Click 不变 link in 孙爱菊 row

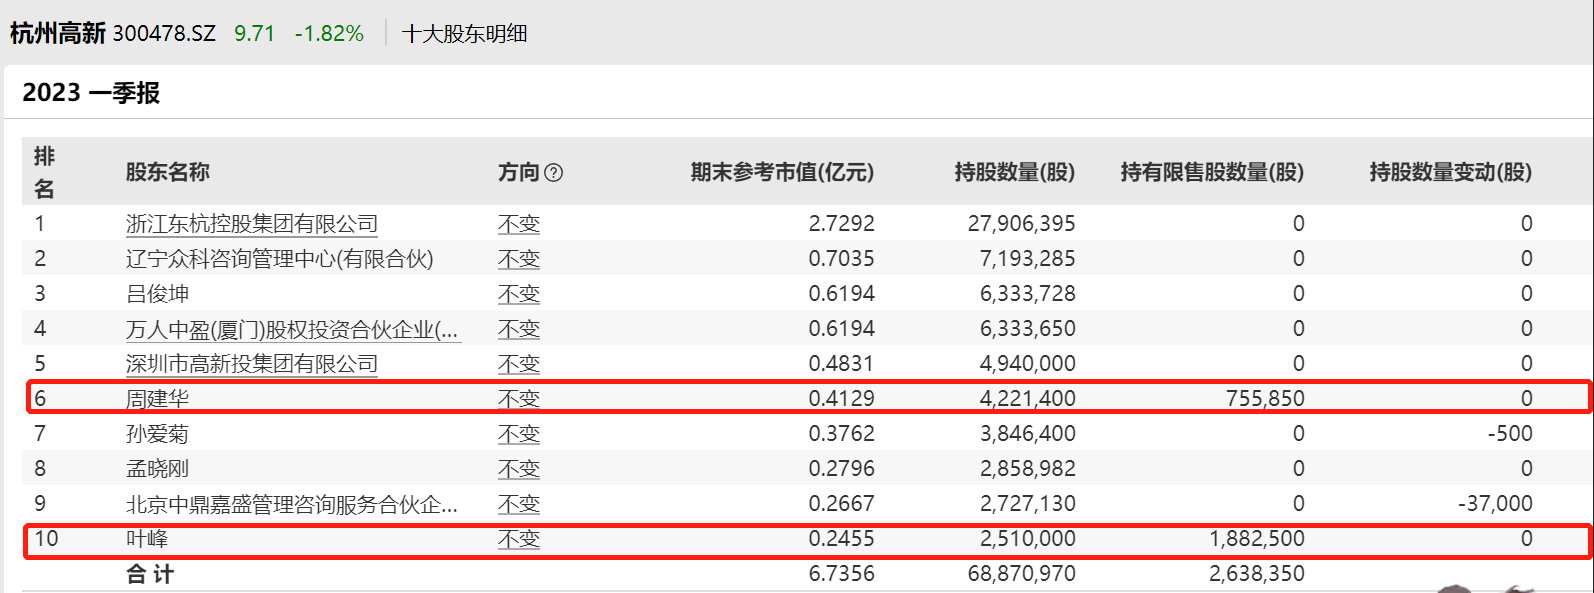tap(518, 434)
